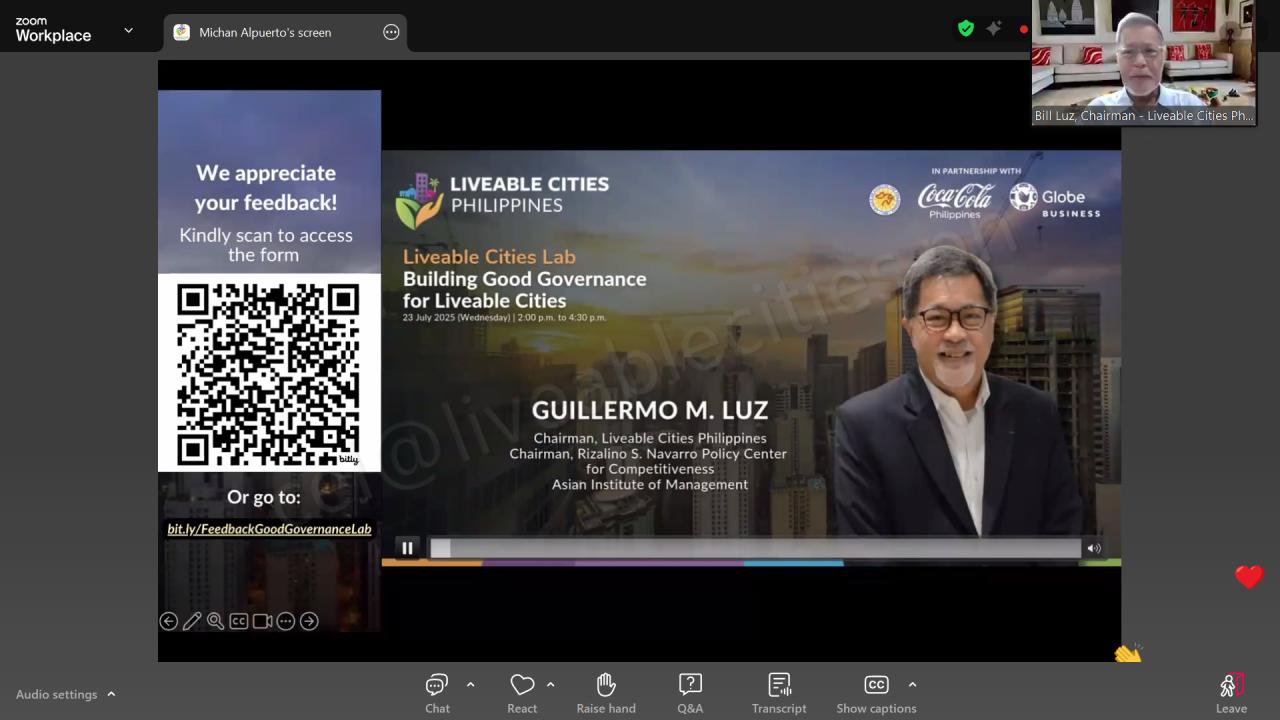Open Audio settings
1280x720 pixels.
[56, 694]
